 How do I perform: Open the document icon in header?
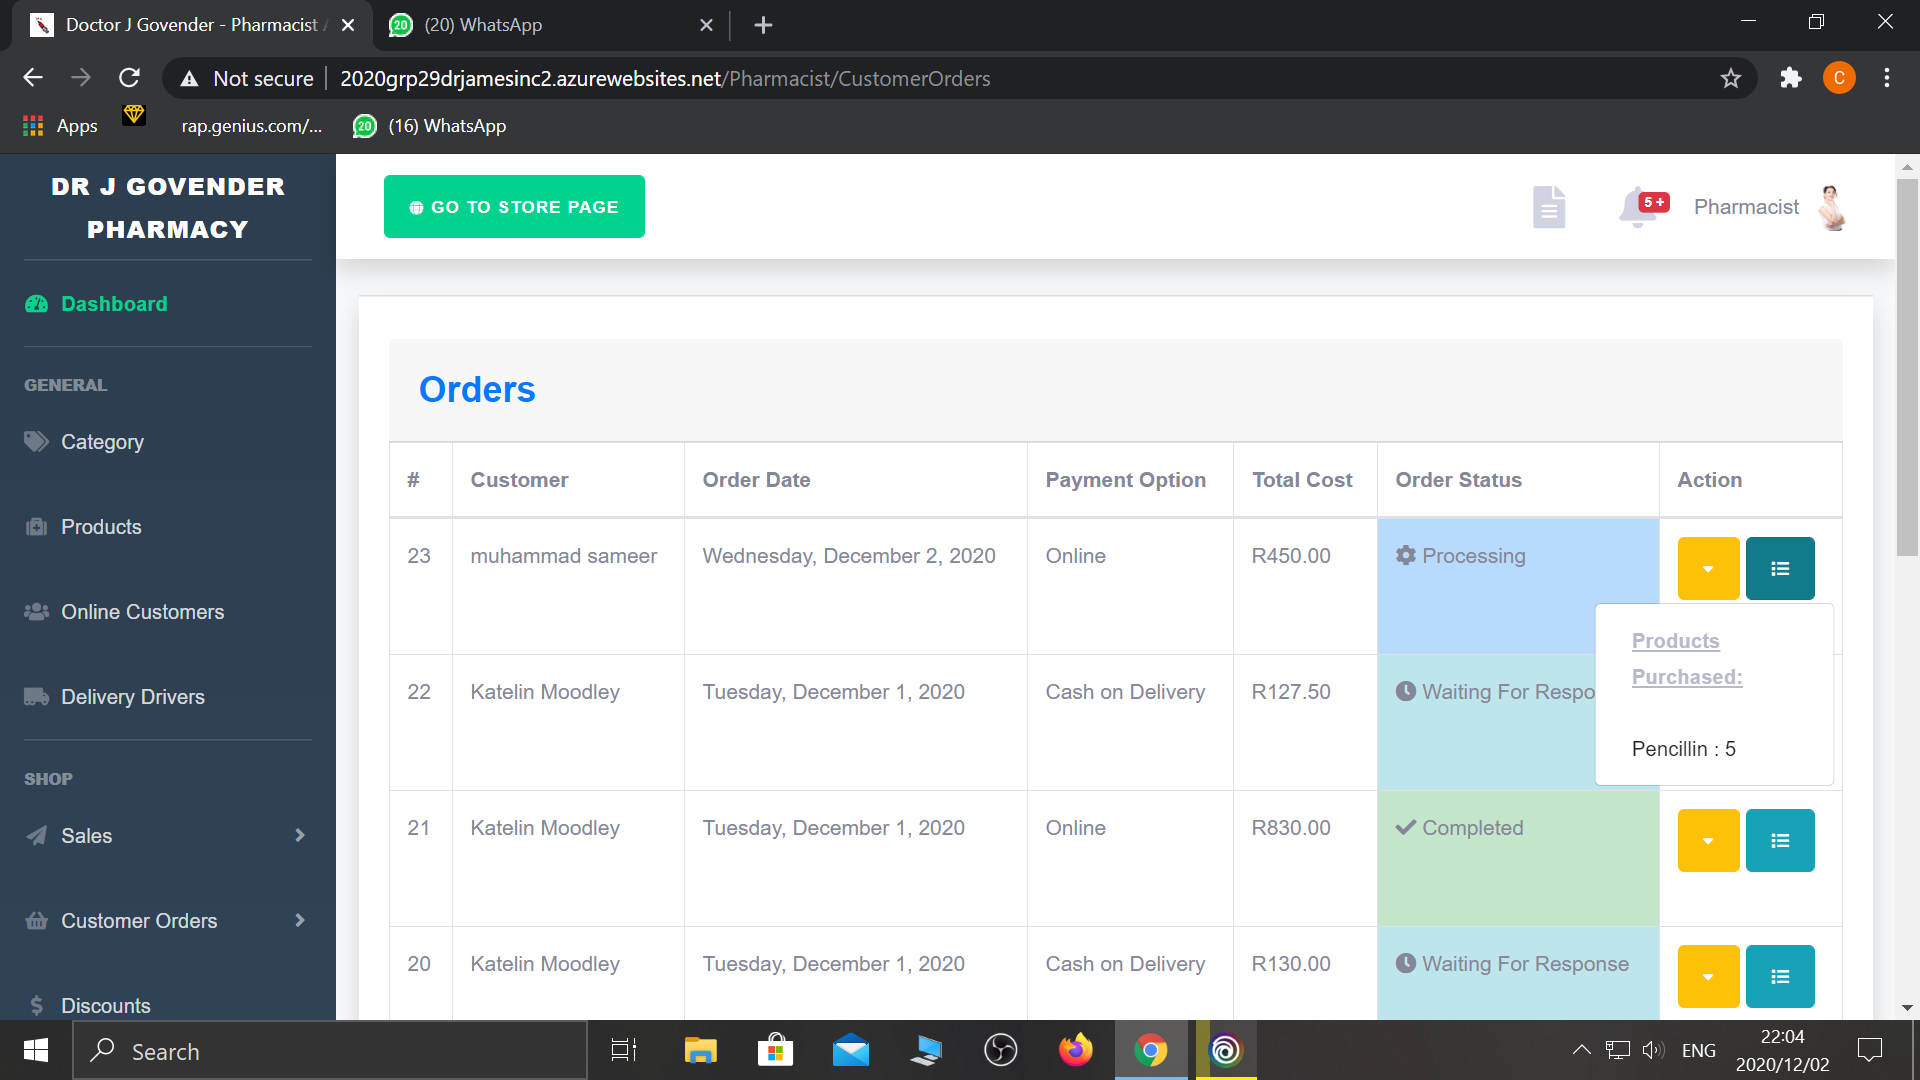(1548, 207)
